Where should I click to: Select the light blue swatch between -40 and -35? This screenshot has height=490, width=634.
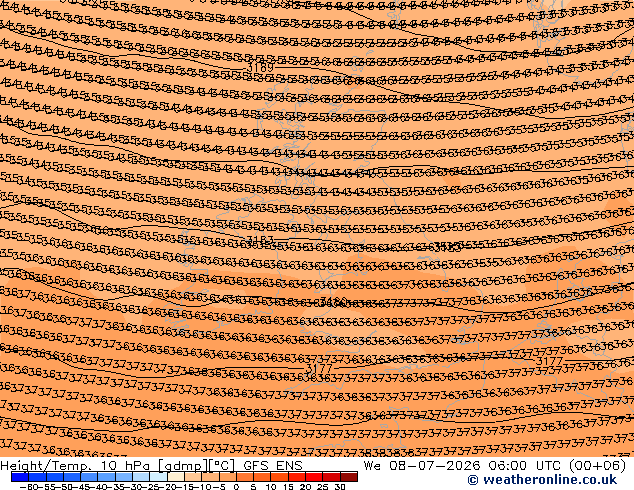tap(106, 477)
